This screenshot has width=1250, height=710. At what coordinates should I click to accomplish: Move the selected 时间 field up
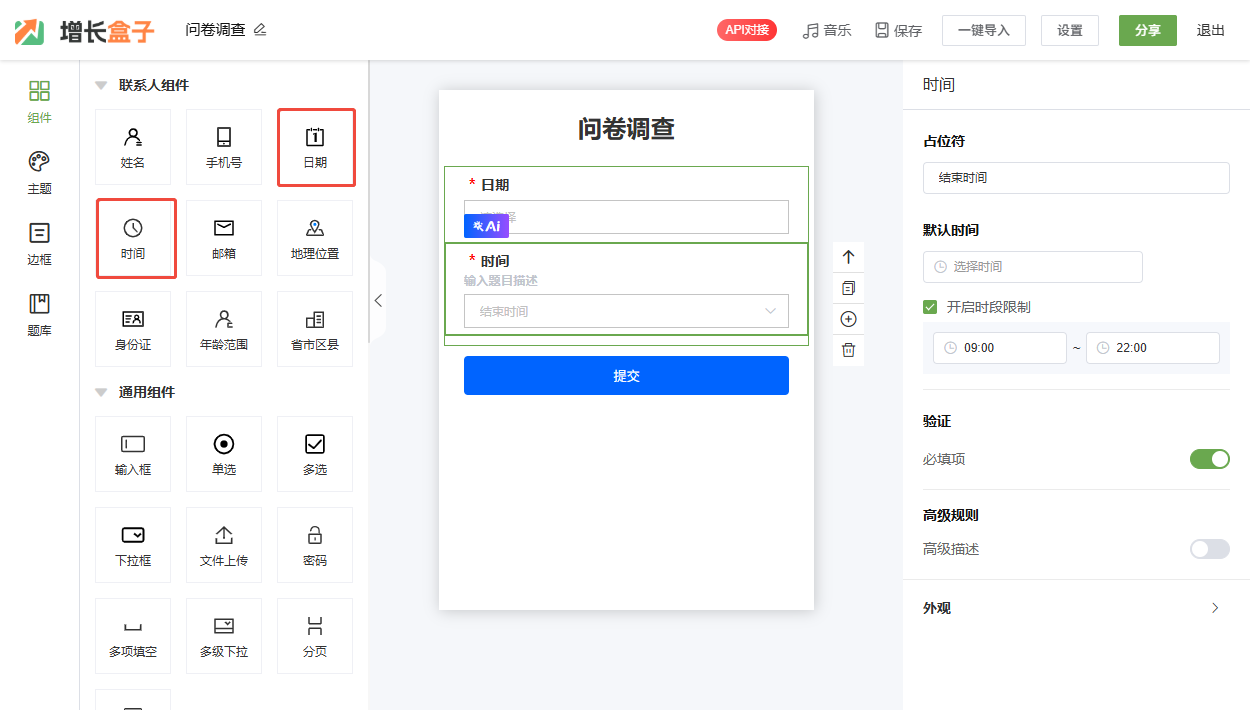point(848,257)
